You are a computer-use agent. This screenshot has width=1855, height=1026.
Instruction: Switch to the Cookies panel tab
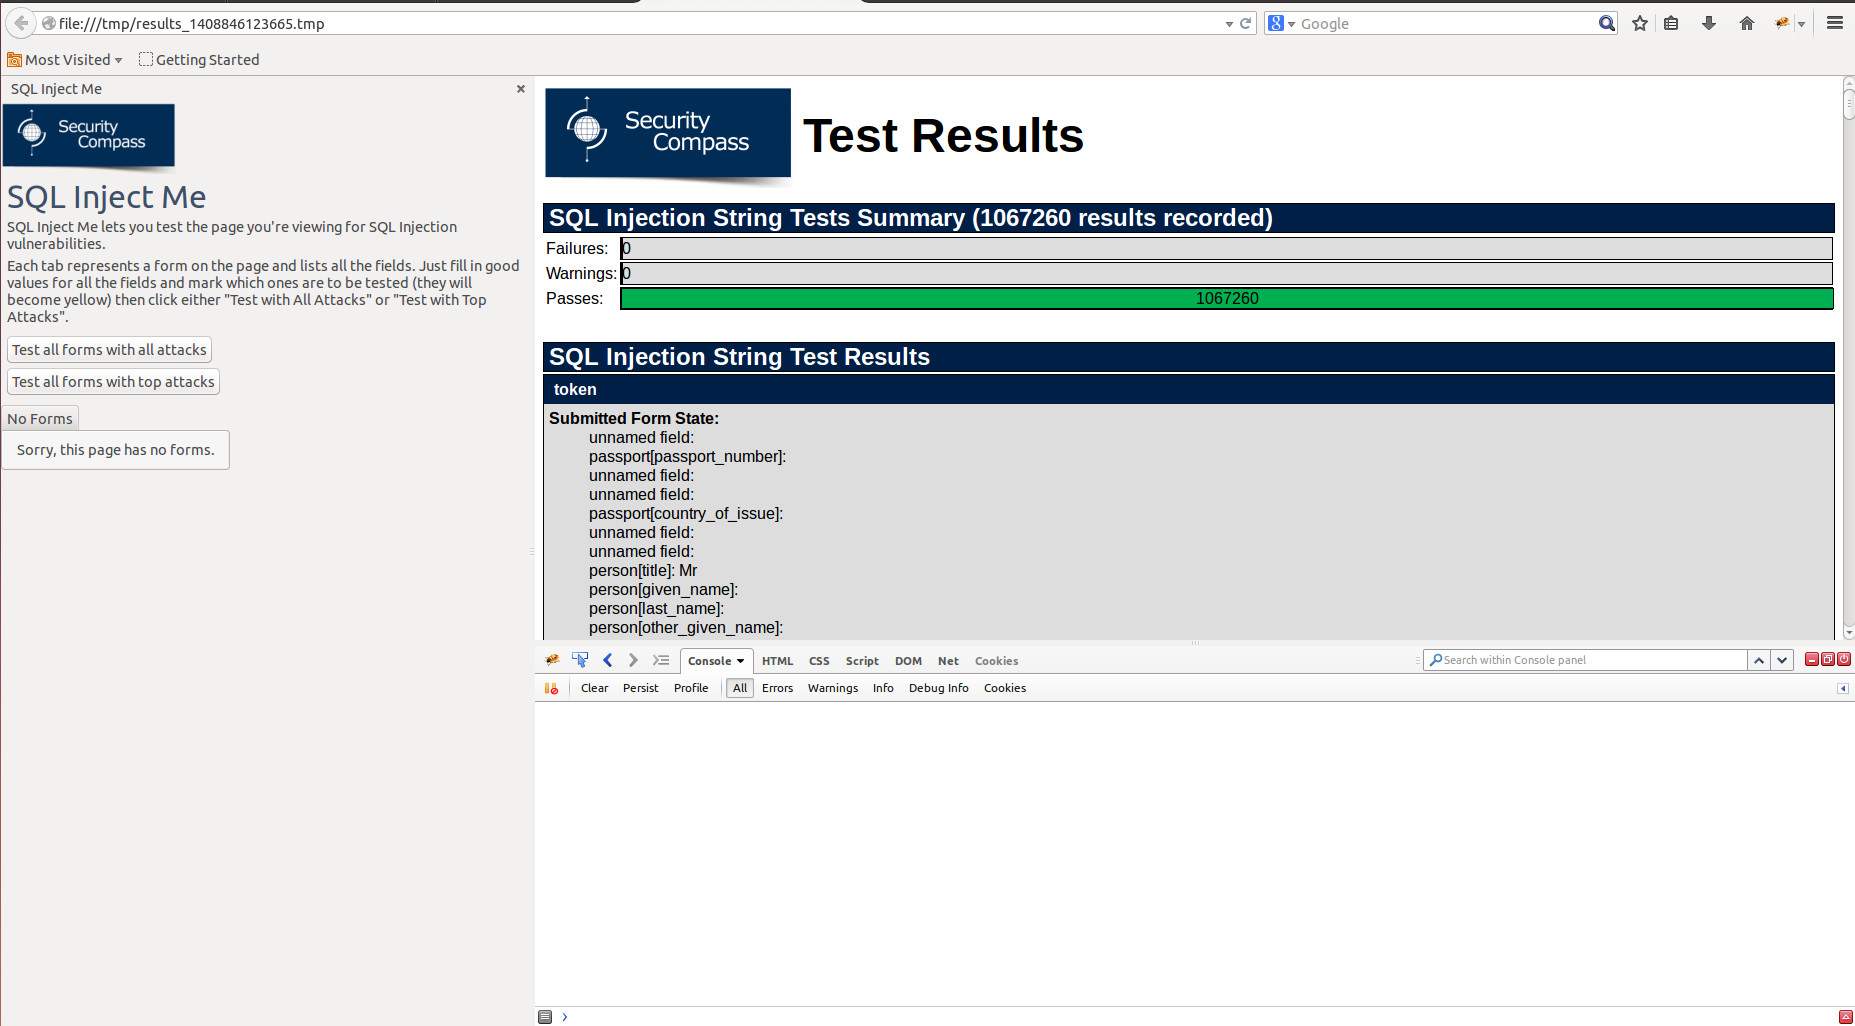tap(996, 661)
